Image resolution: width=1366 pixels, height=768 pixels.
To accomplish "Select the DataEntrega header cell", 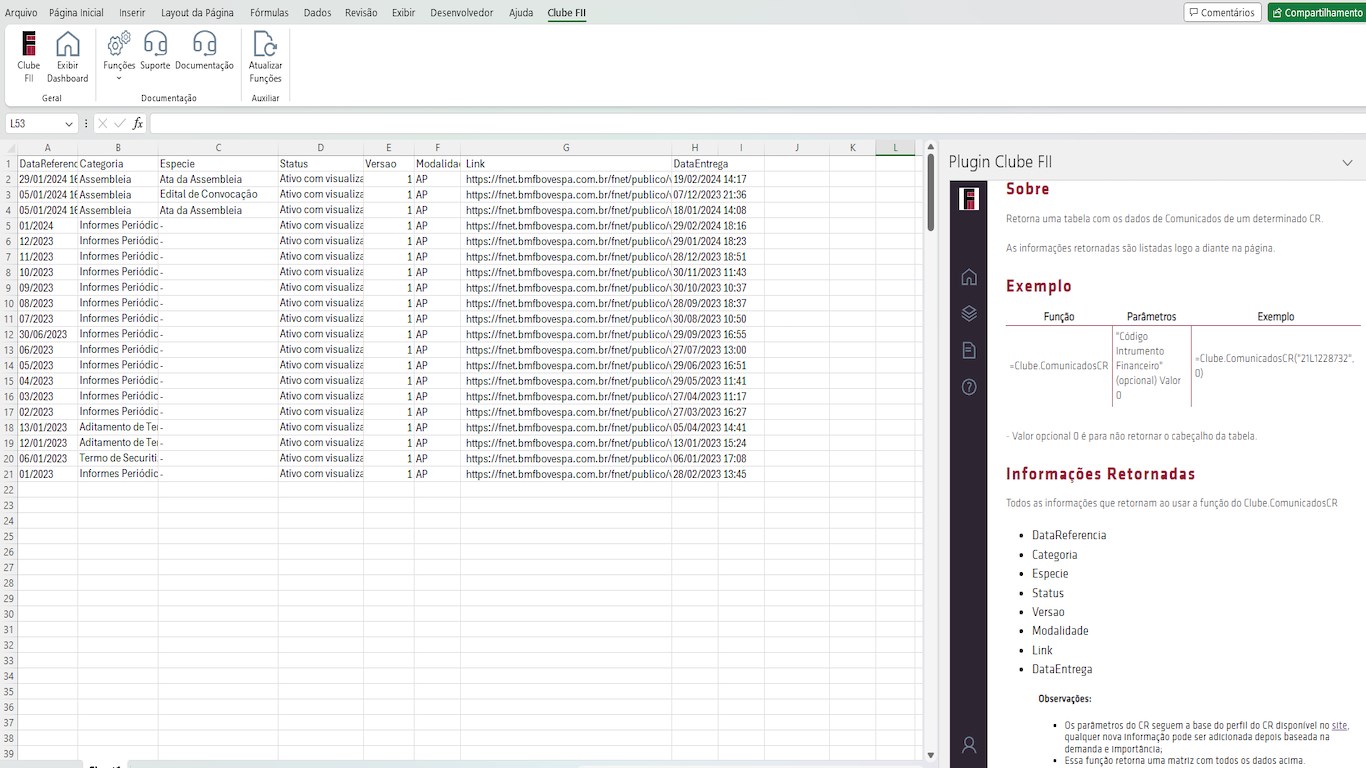I will [695, 163].
